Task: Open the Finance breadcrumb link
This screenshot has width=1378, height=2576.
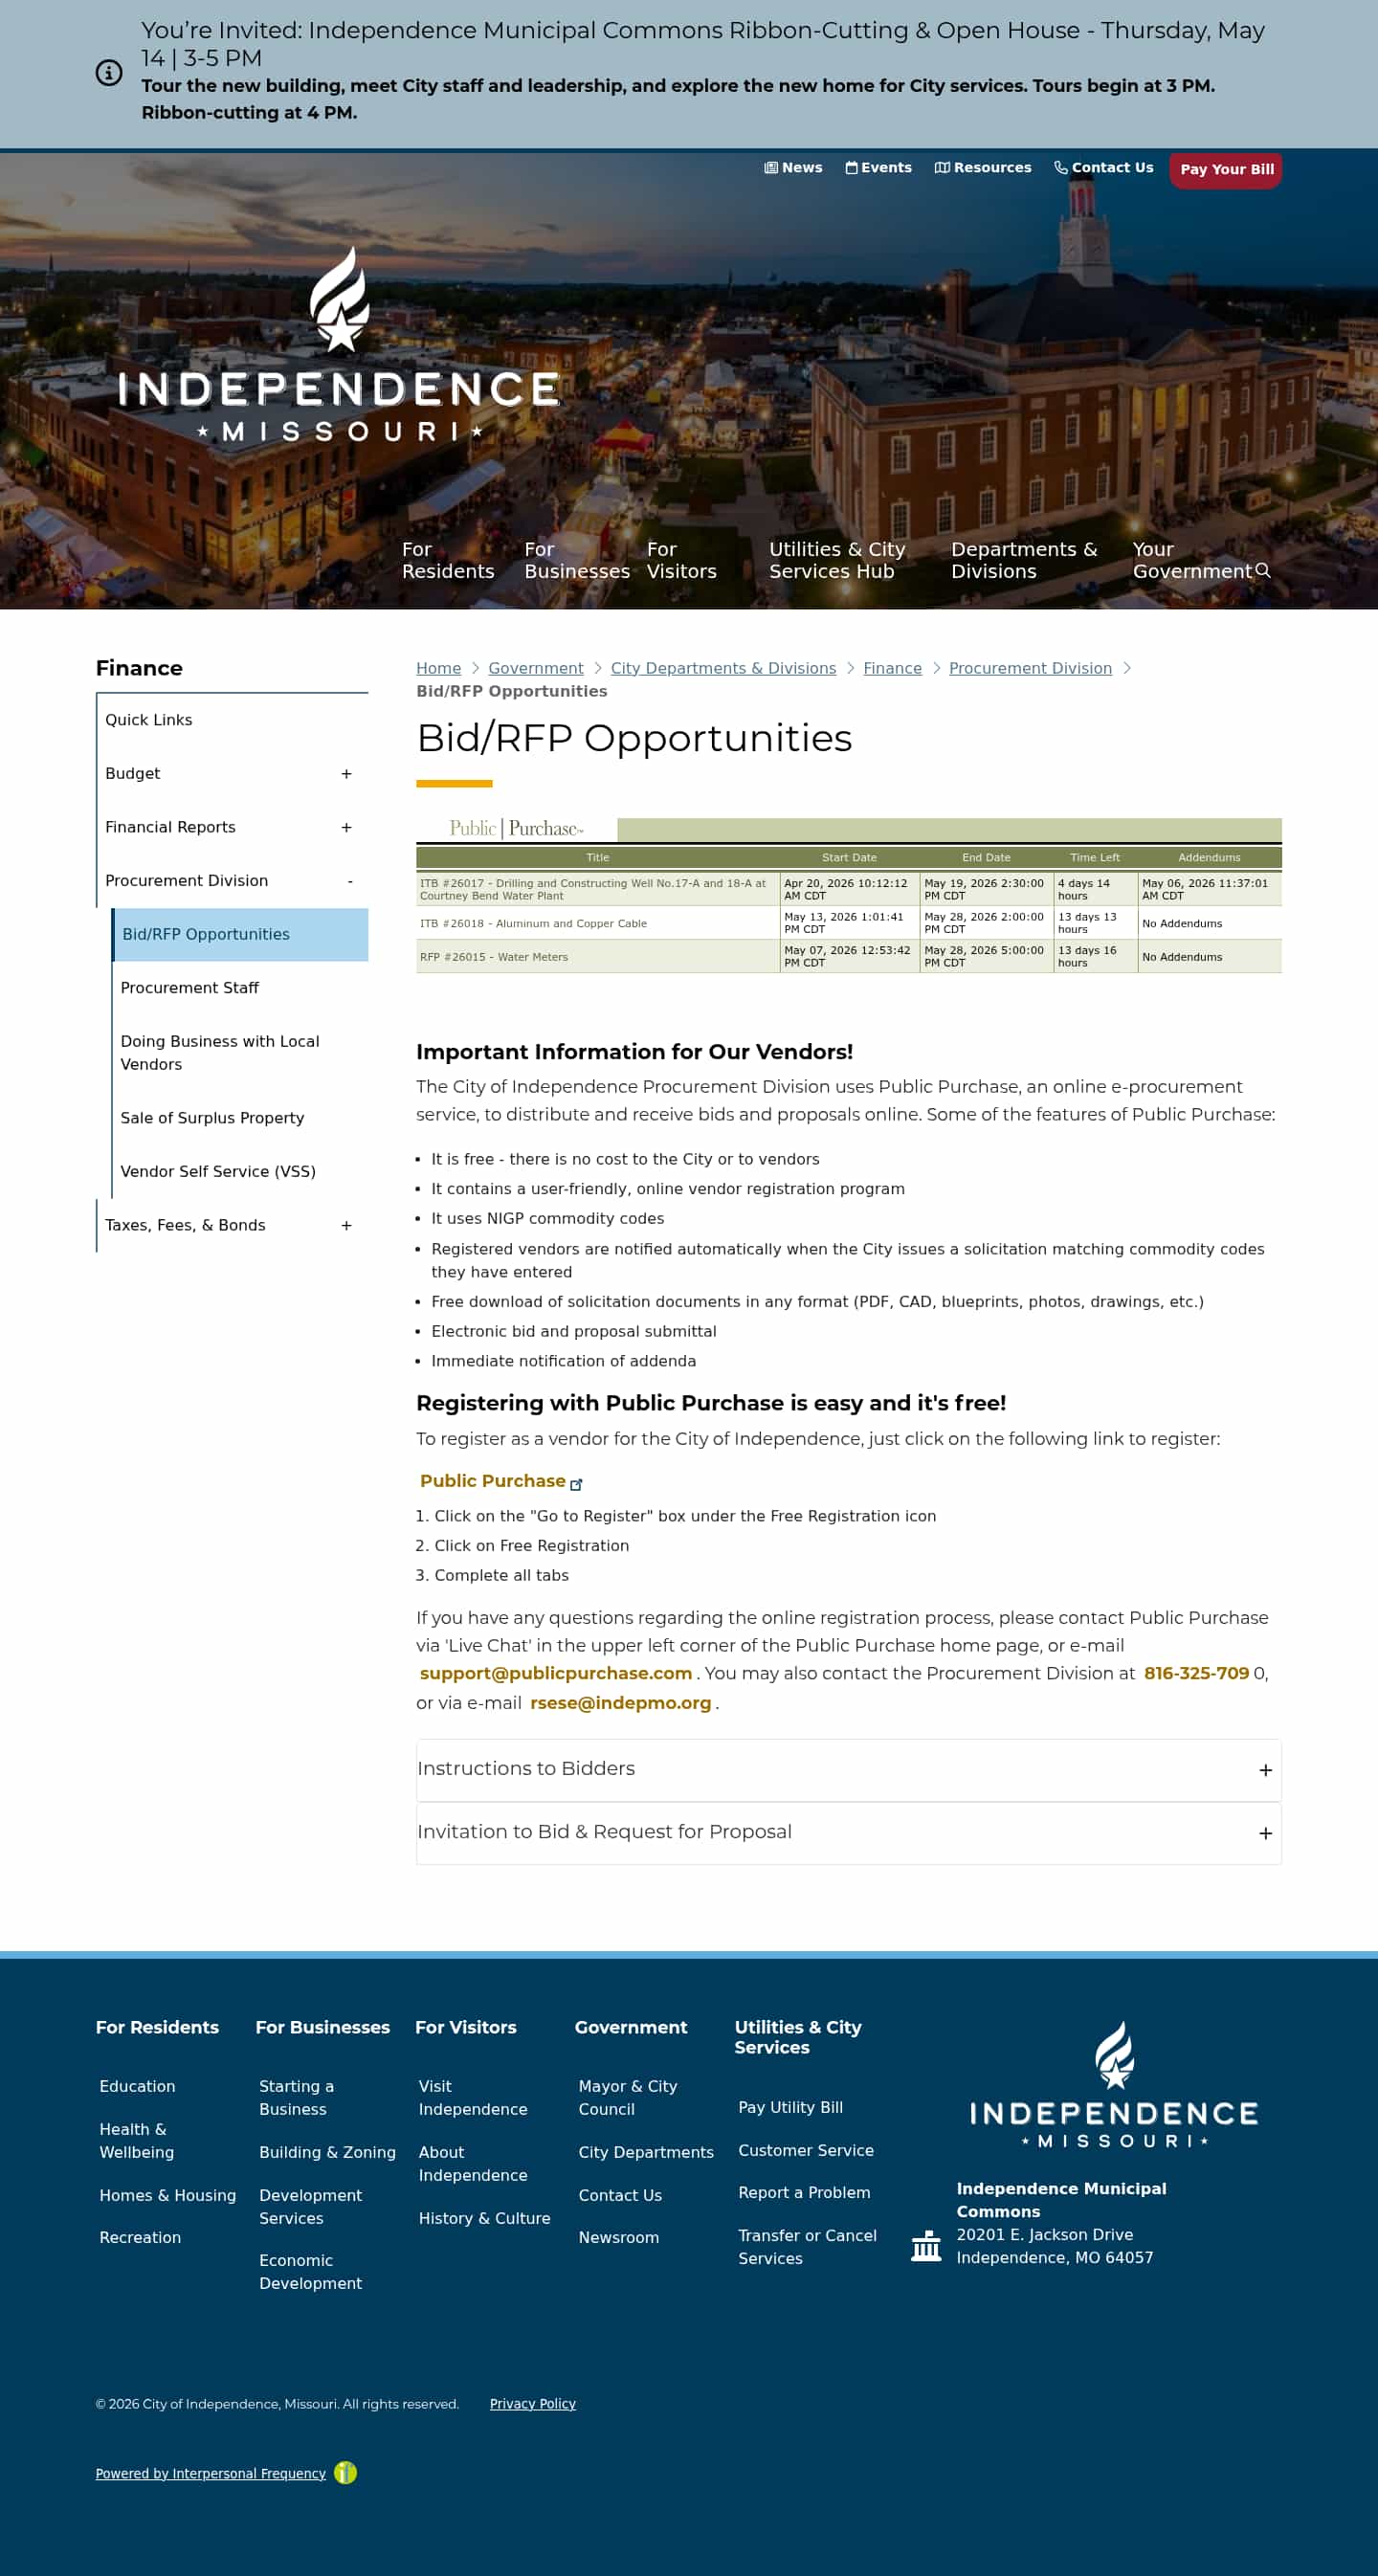Action: (x=892, y=668)
